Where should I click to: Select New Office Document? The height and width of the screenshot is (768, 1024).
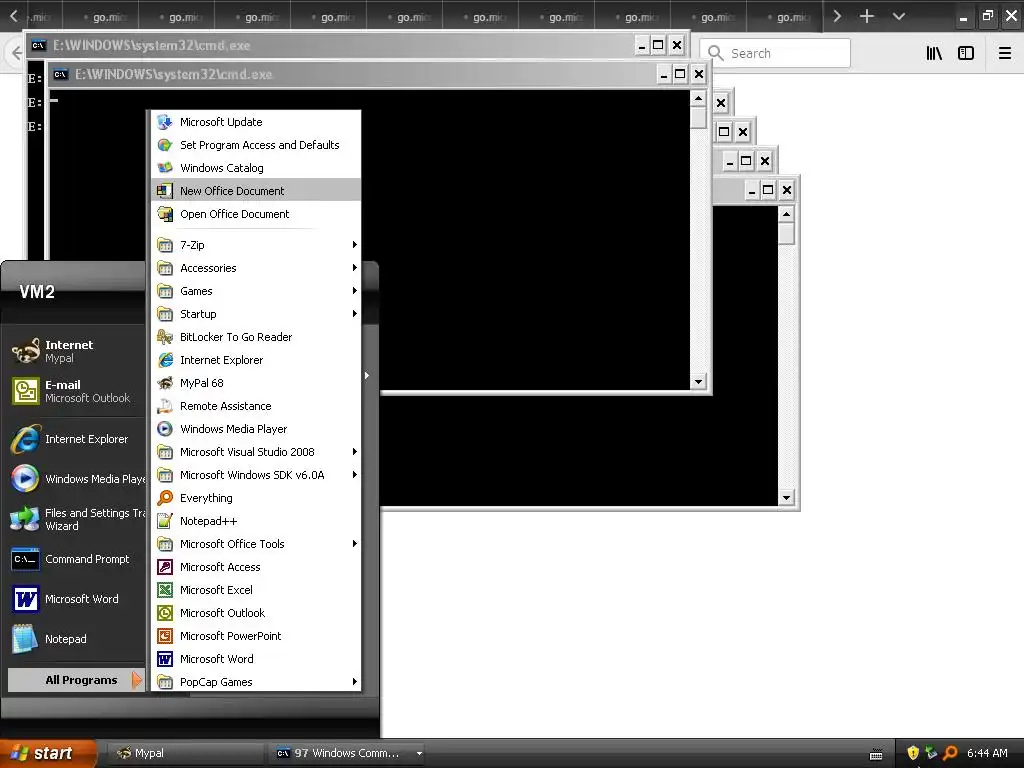(x=256, y=191)
